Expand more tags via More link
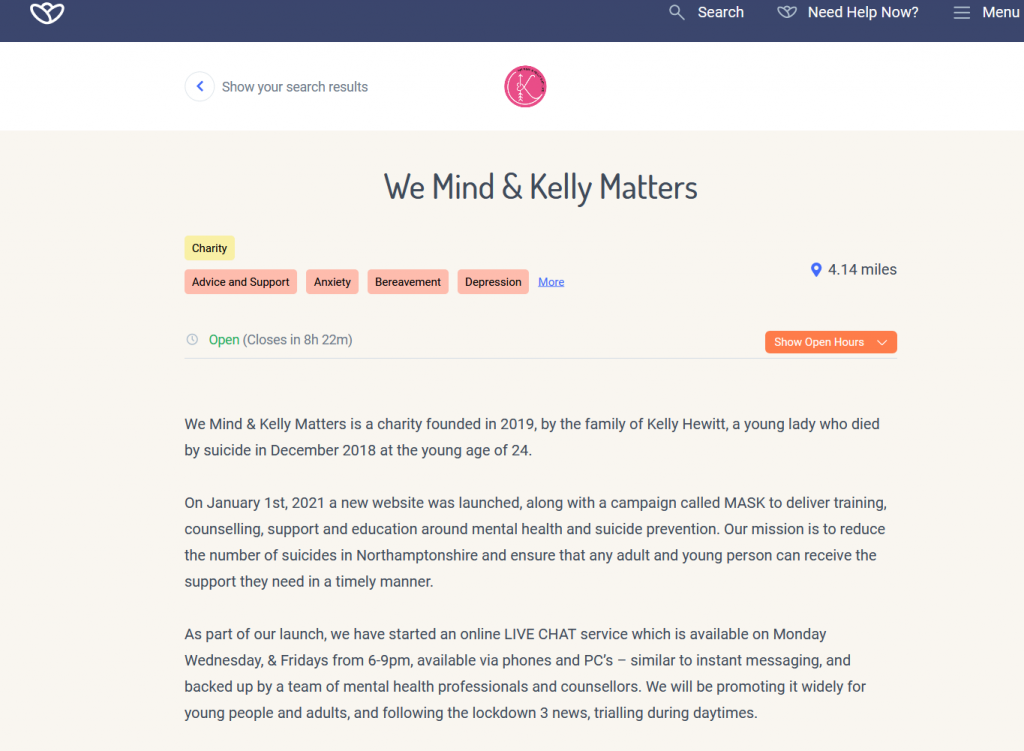This screenshot has height=751, width=1024. click(x=551, y=282)
